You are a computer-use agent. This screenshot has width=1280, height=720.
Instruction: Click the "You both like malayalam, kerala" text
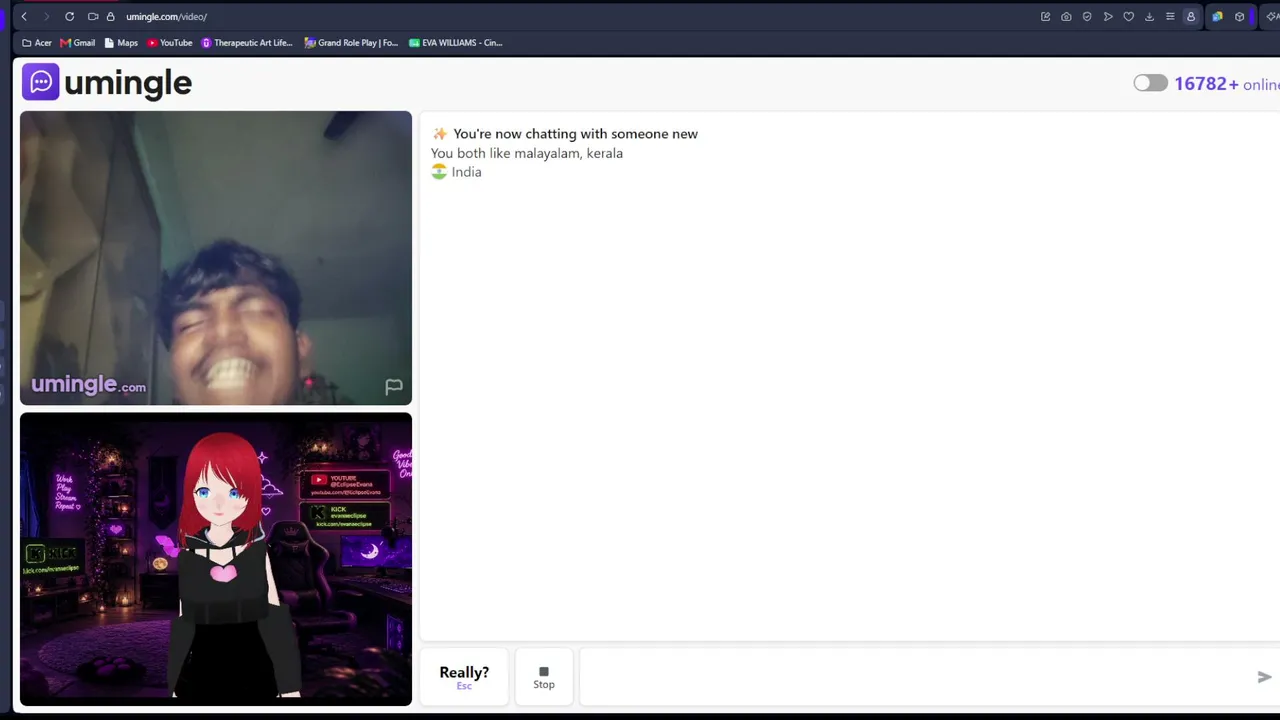click(x=527, y=153)
